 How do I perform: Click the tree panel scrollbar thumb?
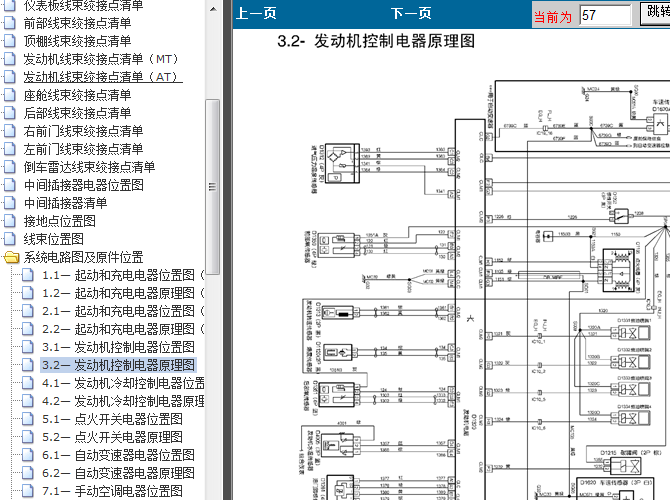[212, 187]
